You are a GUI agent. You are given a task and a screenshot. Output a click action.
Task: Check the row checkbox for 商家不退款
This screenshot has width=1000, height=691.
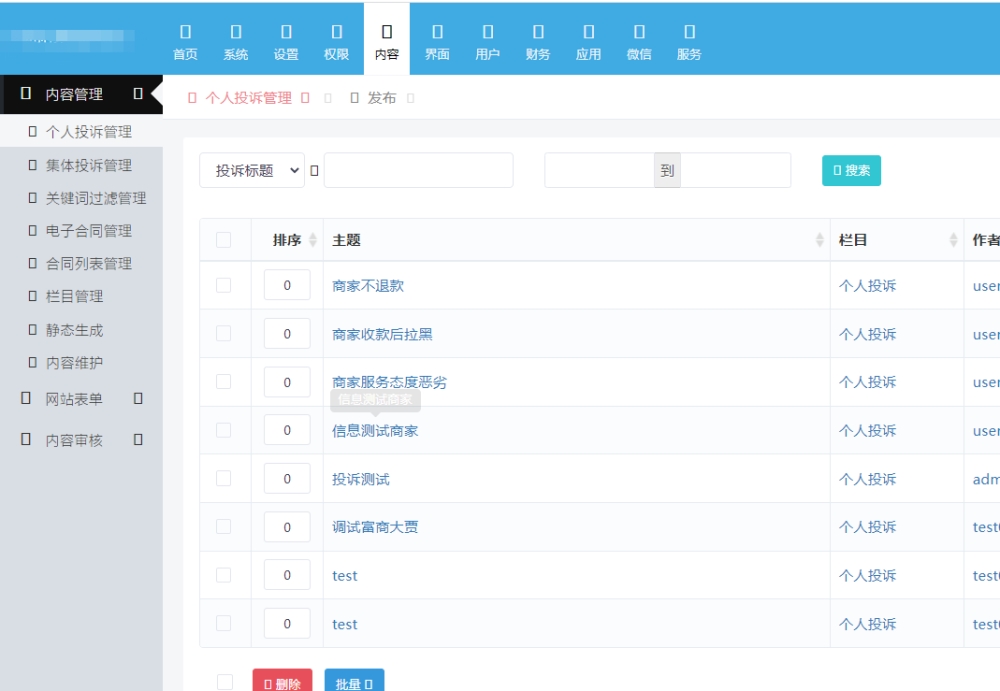pyautogui.click(x=223, y=285)
